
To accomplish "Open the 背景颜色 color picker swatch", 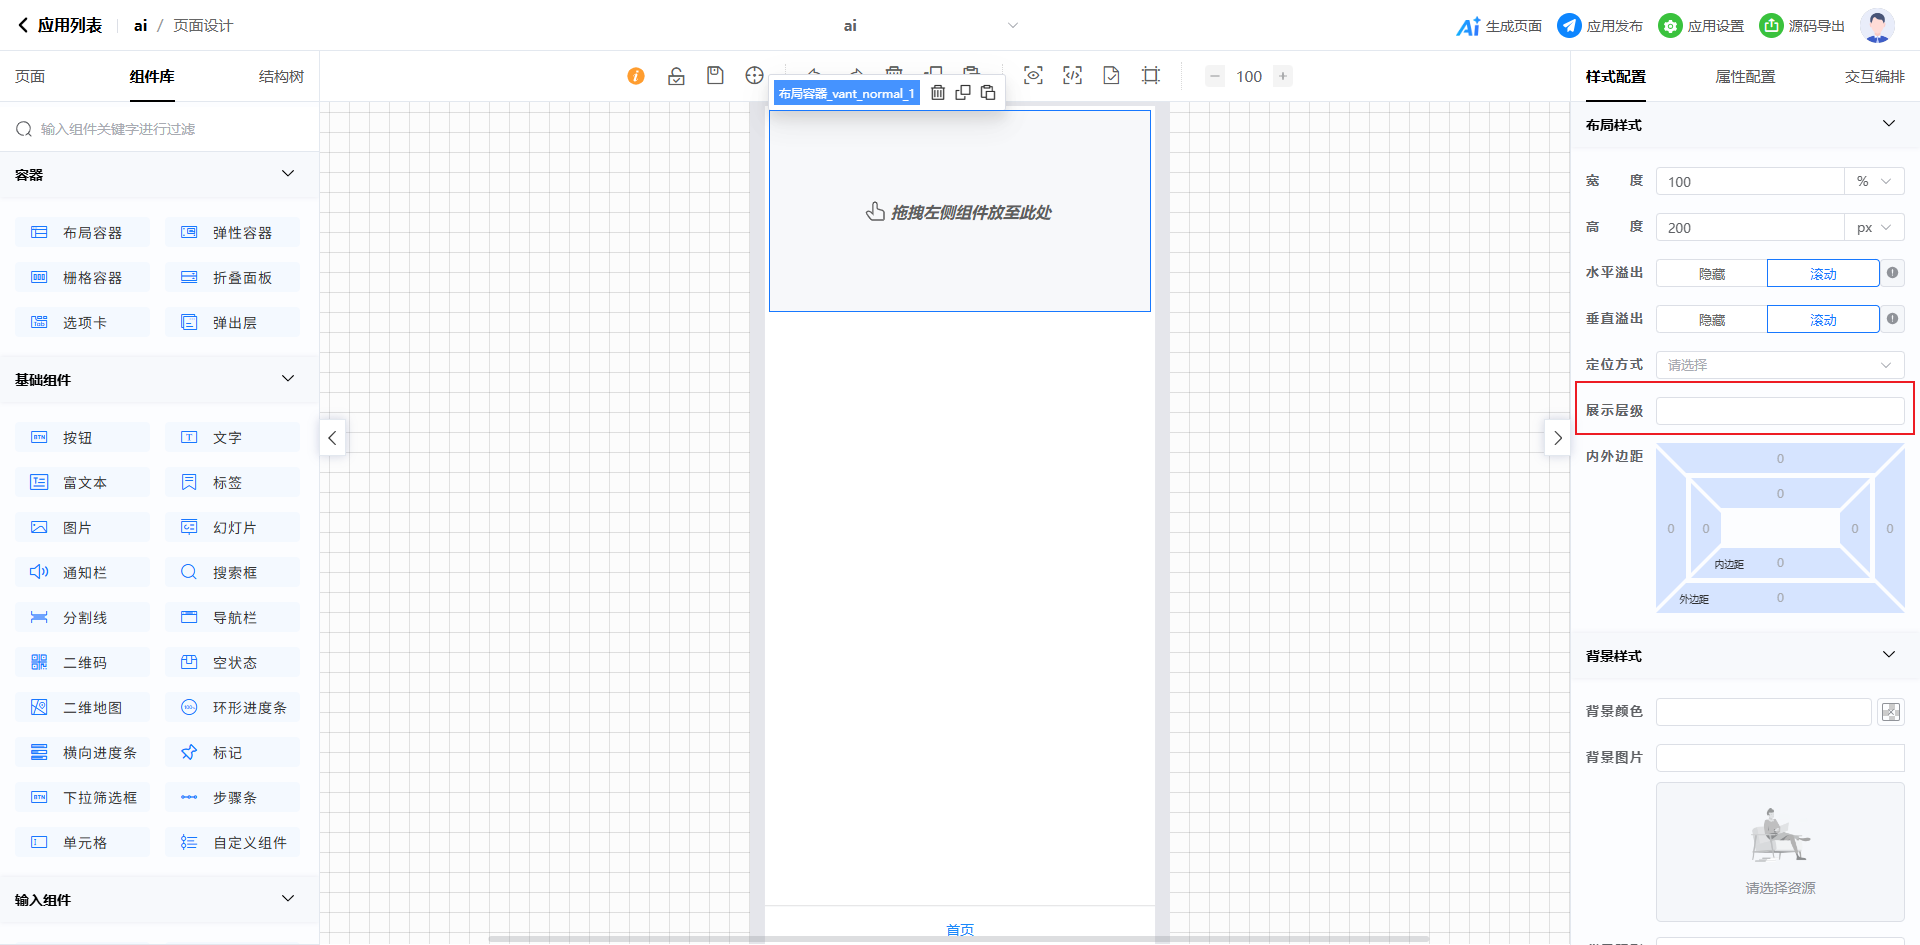I will point(1890,712).
